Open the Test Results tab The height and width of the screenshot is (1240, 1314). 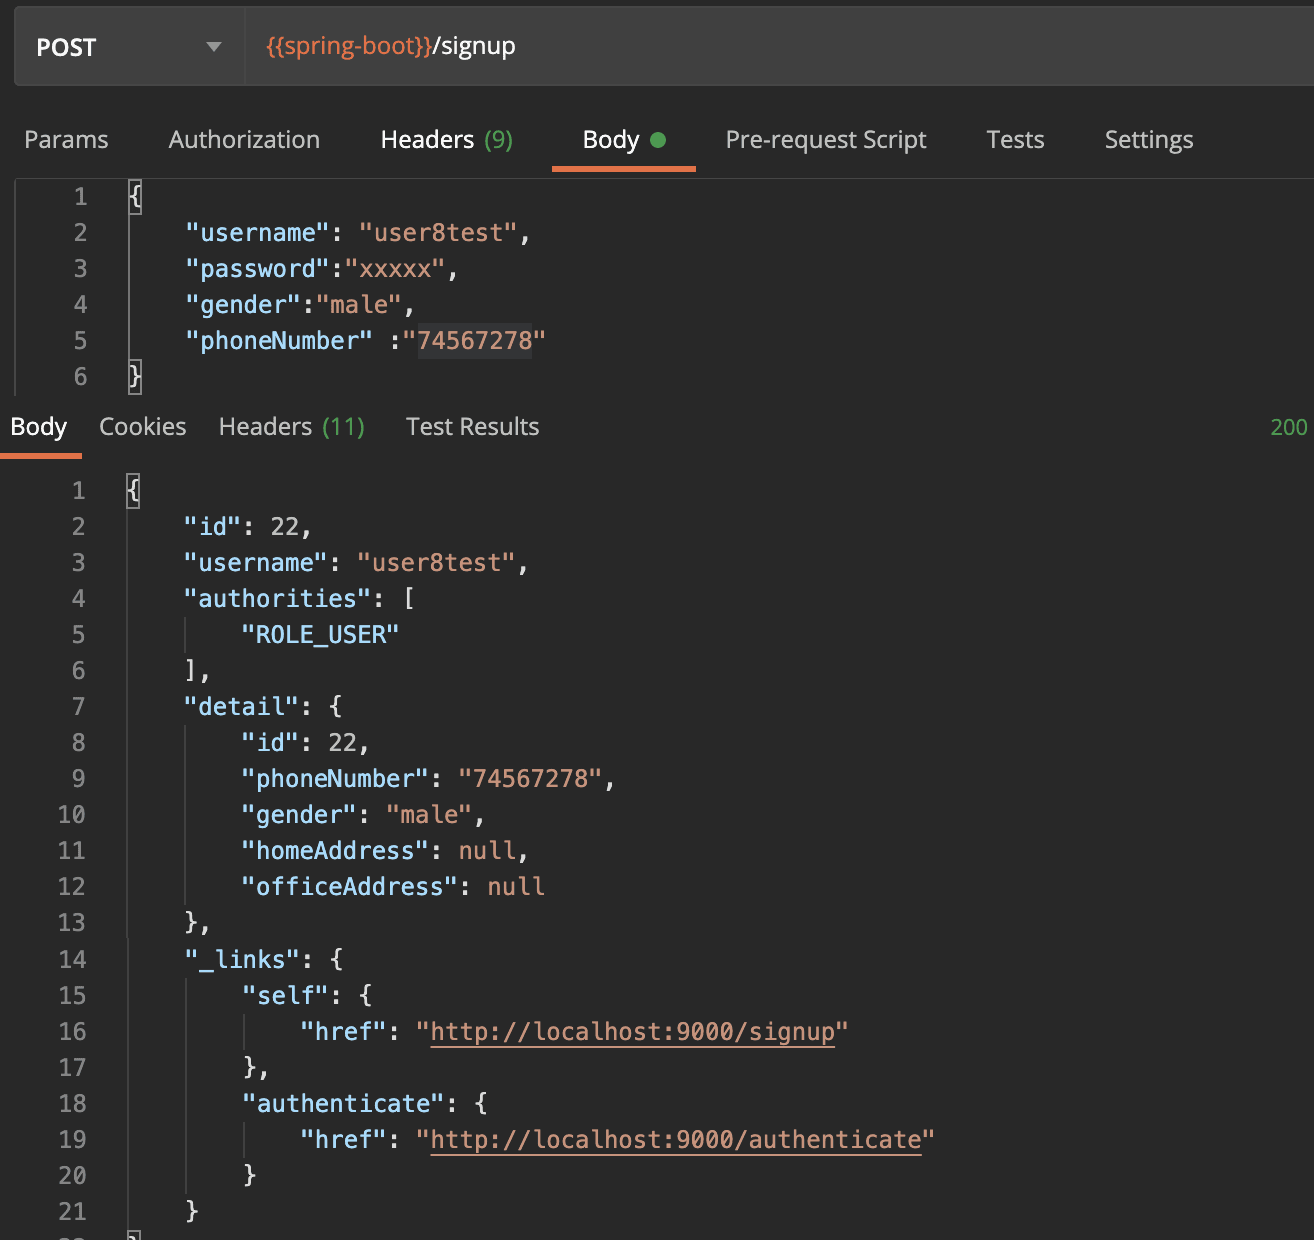click(x=473, y=427)
